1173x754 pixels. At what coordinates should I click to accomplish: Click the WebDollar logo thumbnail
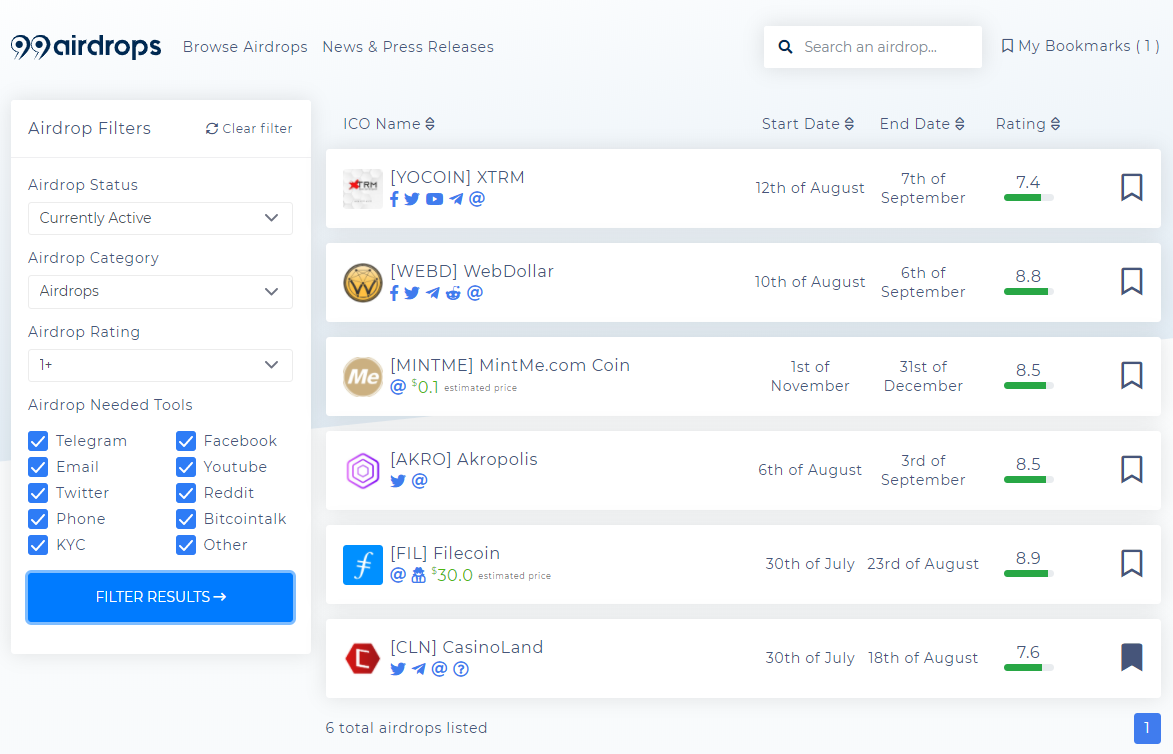(363, 283)
